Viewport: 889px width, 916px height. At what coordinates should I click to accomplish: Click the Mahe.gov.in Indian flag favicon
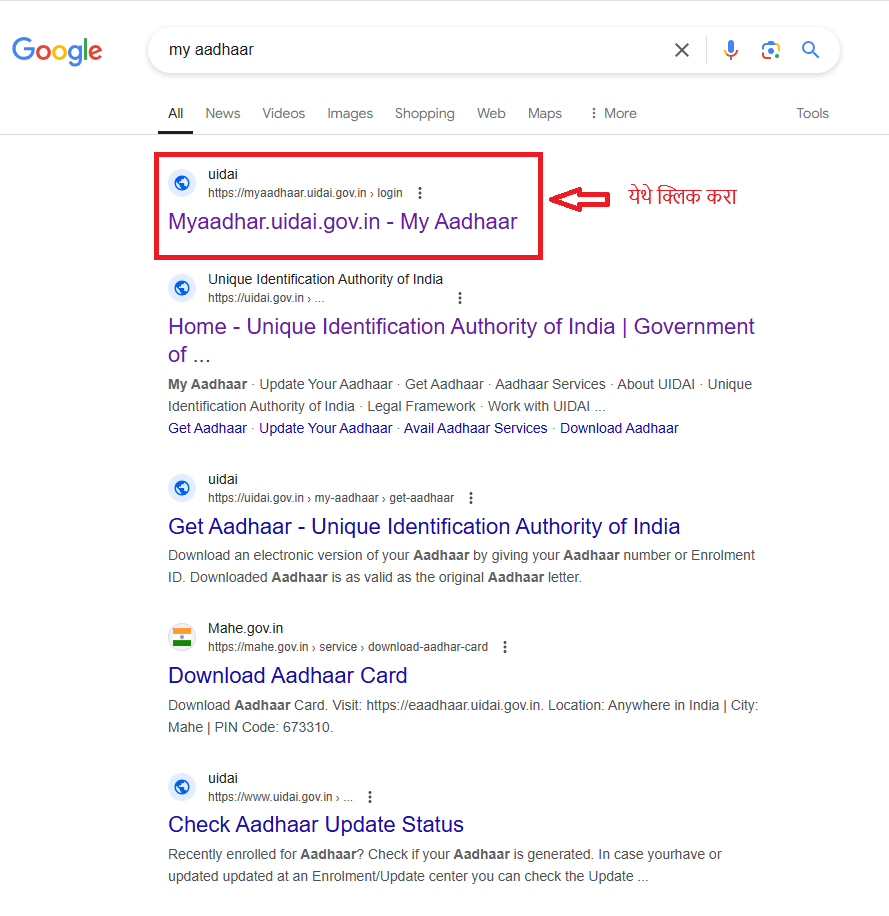pos(182,637)
